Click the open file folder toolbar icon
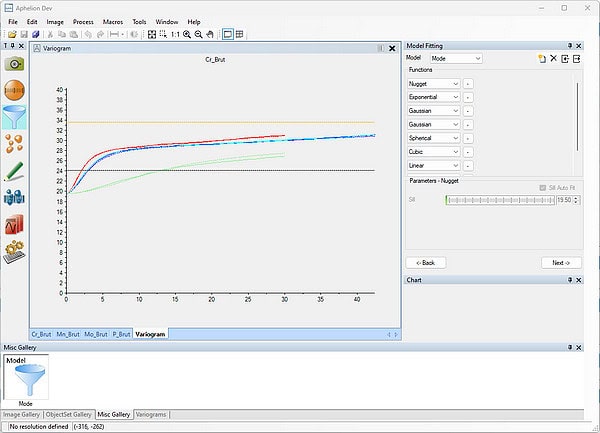This screenshot has width=600, height=433. [x=12, y=34]
